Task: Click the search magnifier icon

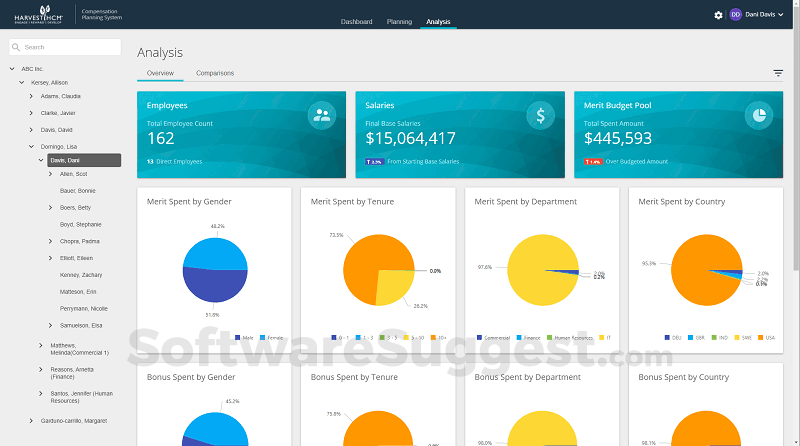Action: pyautogui.click(x=16, y=47)
